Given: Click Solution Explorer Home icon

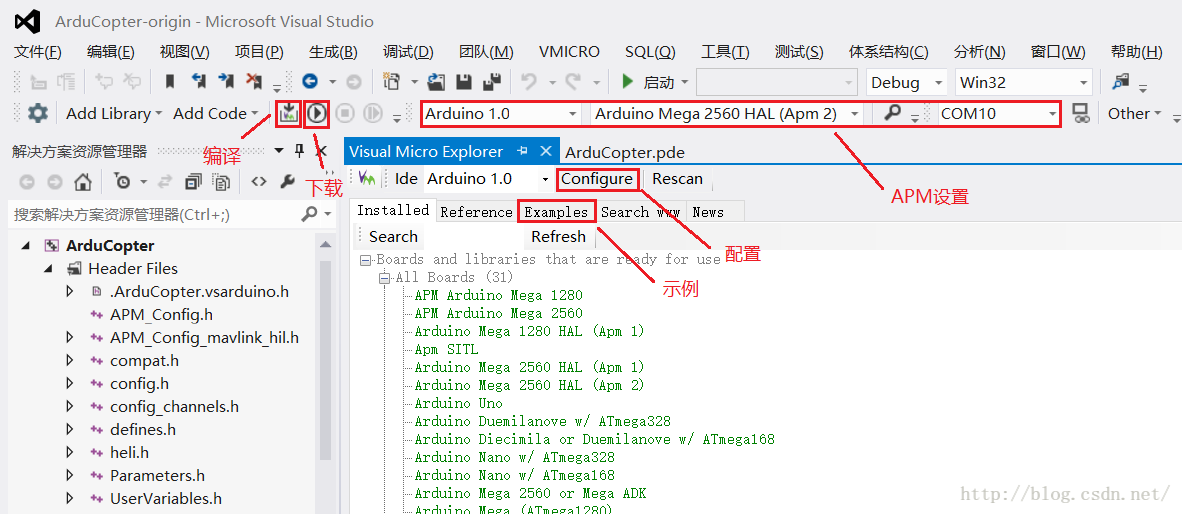Looking at the screenshot, I should [83, 182].
